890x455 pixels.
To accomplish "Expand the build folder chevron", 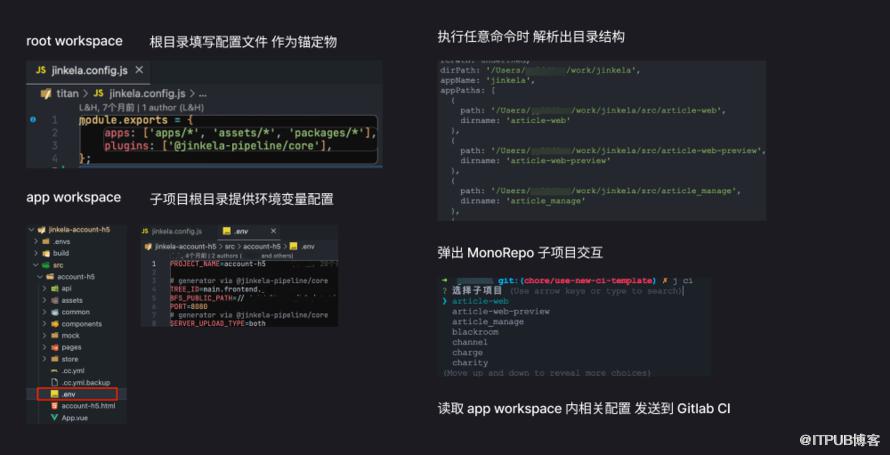I will coord(36,254).
